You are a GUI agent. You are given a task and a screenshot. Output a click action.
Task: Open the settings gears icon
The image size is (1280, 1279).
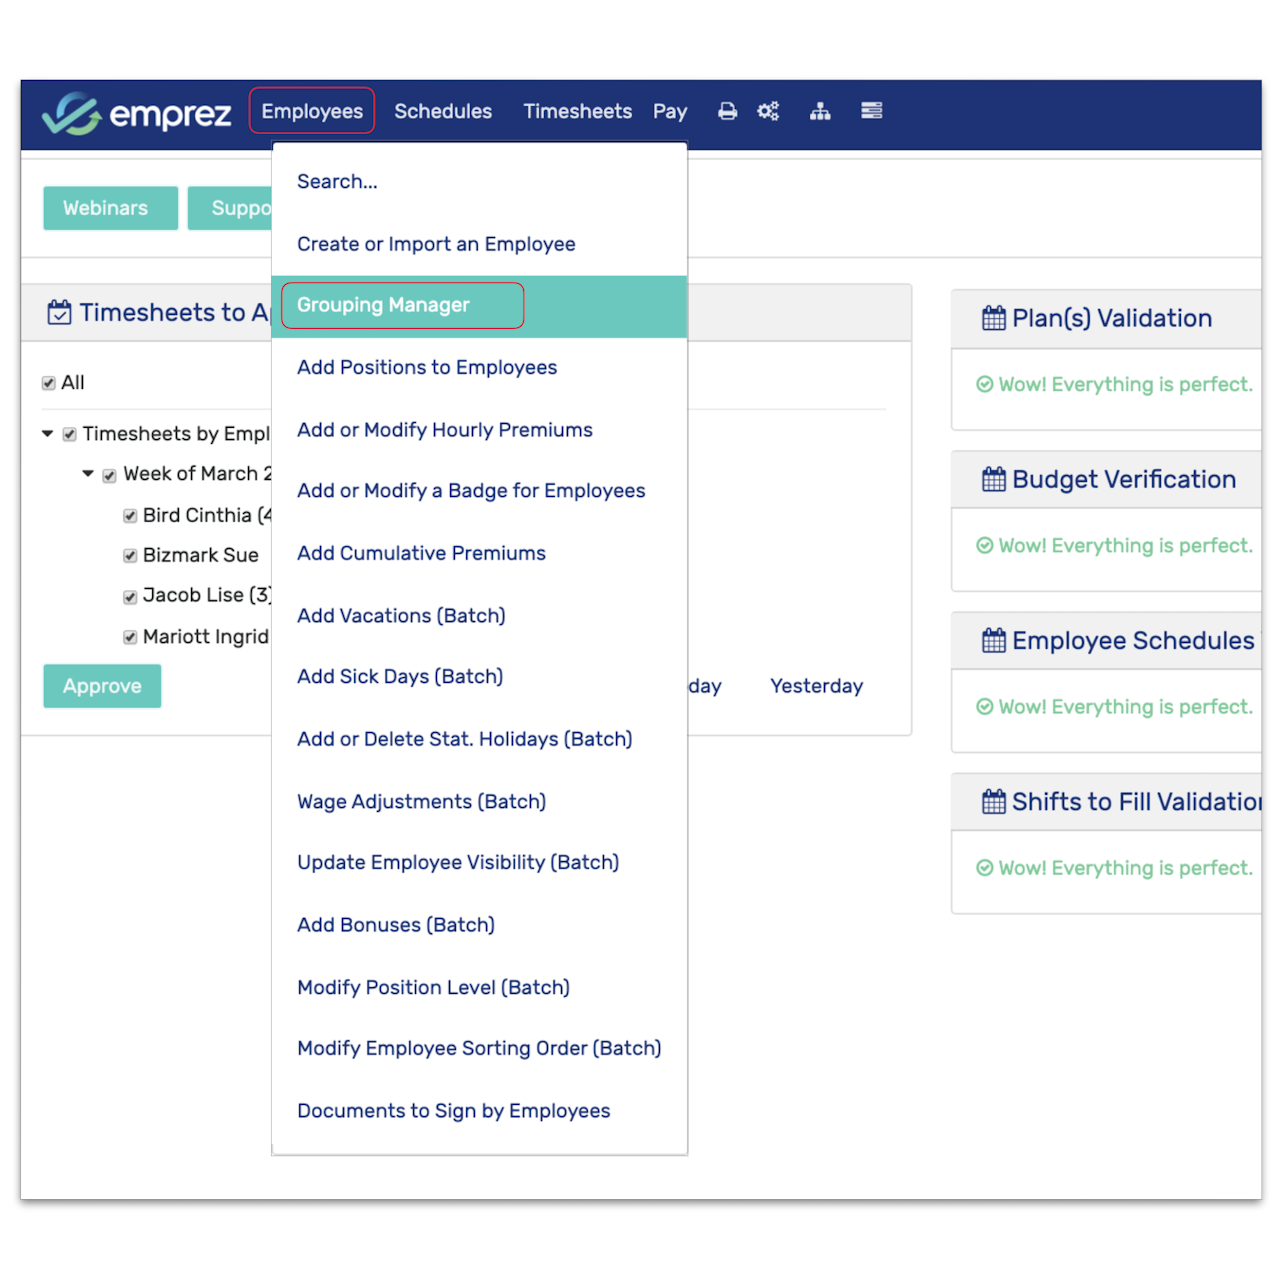click(768, 111)
